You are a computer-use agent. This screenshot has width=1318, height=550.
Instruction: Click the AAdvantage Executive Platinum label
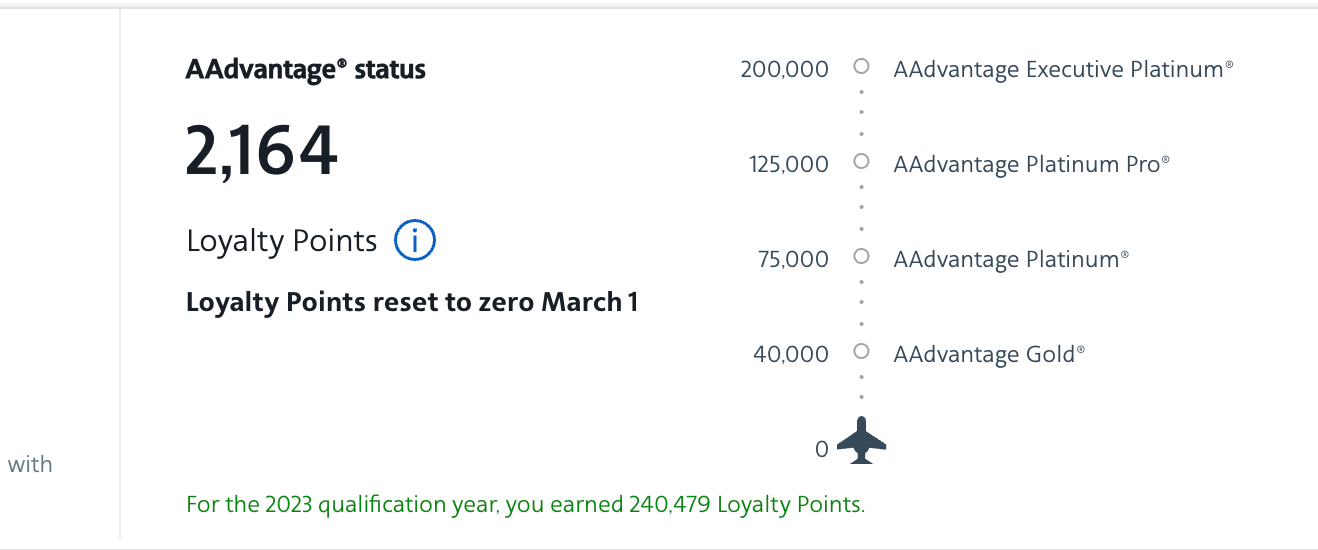[x=1063, y=70]
